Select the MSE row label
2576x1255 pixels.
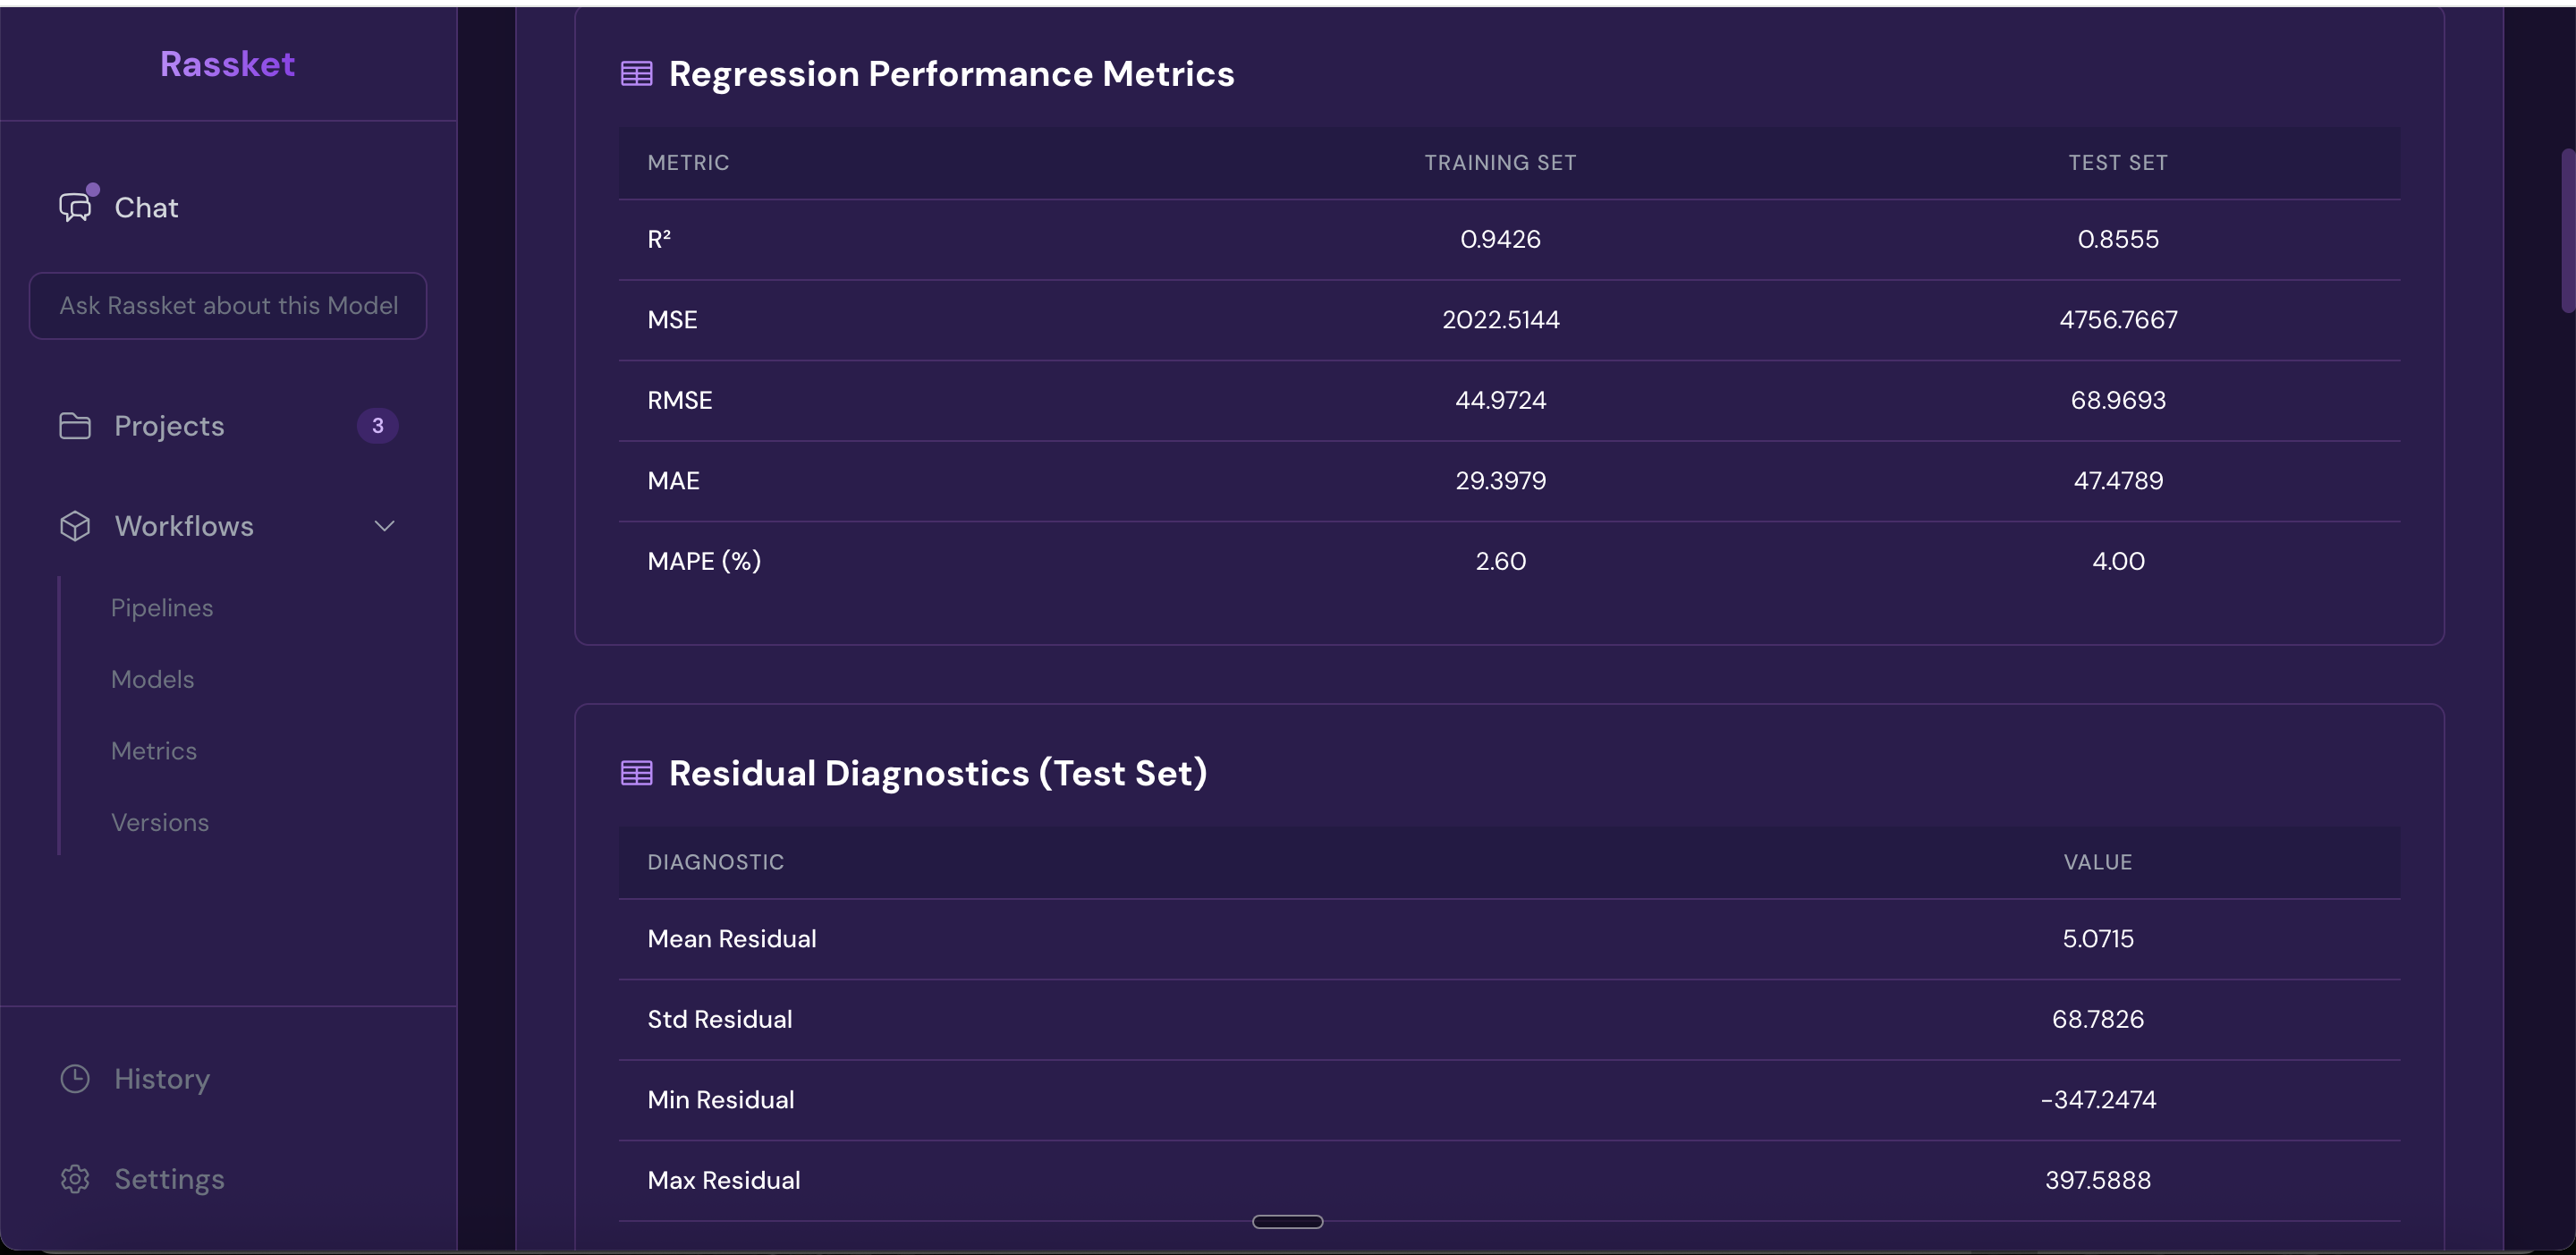[672, 319]
